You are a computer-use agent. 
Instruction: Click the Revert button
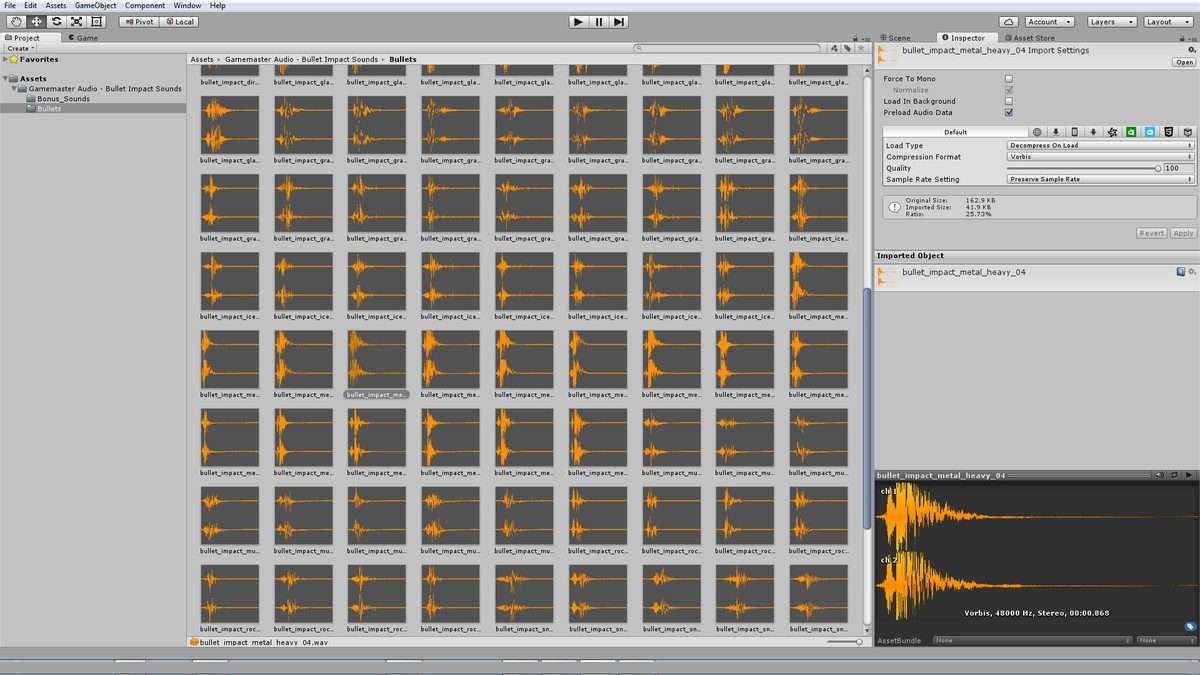(1152, 233)
